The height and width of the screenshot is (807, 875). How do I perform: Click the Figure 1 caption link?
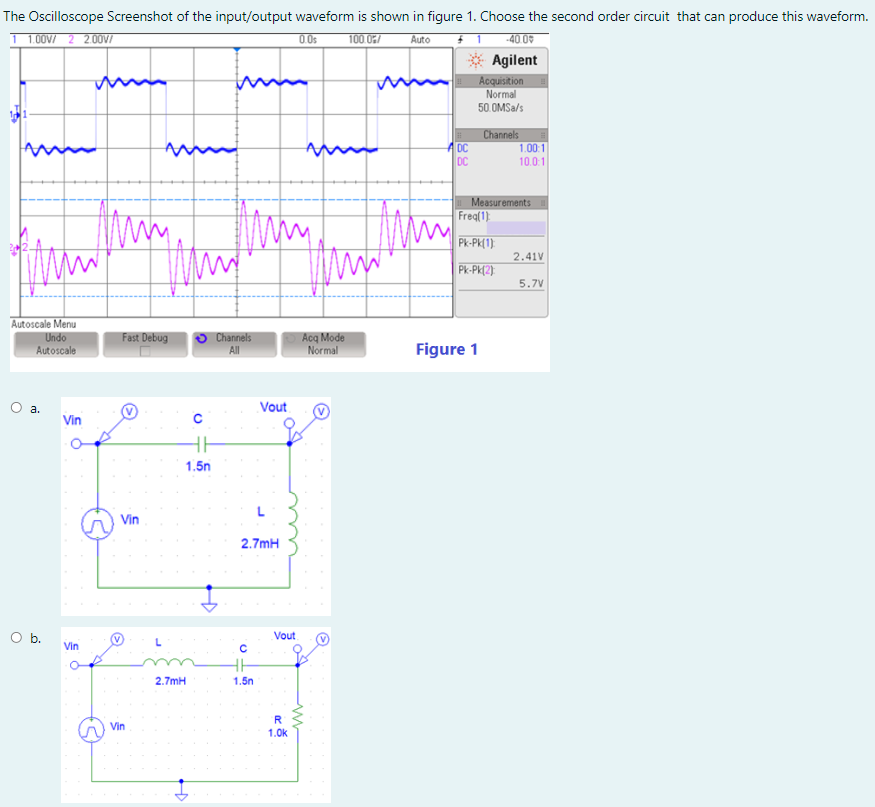[x=446, y=349]
